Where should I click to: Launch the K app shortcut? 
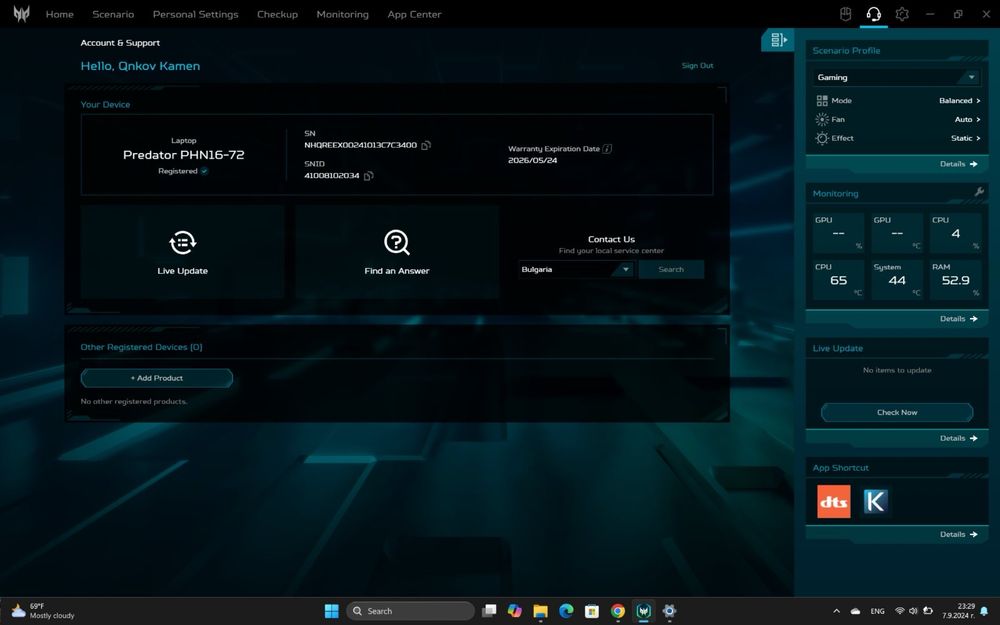coord(875,501)
